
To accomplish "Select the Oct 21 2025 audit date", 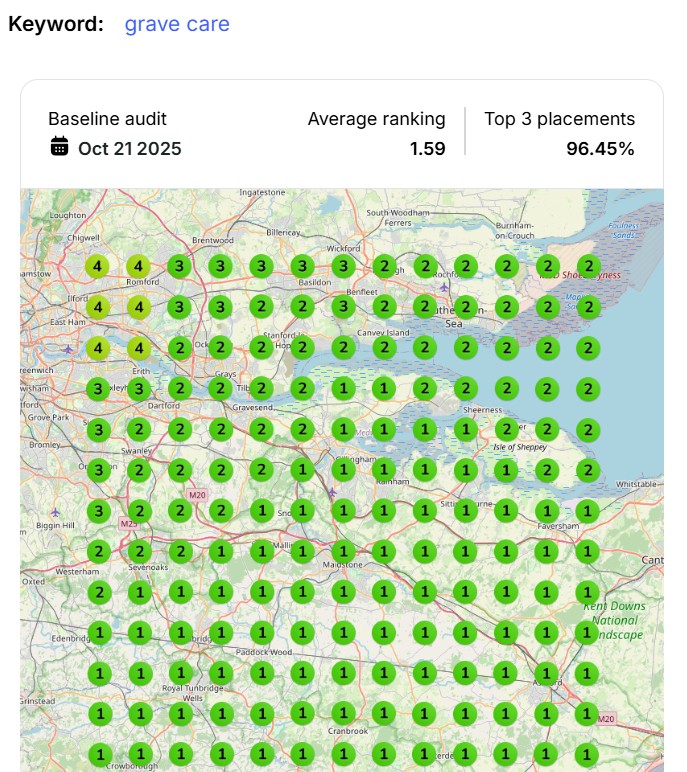I will 129,148.
